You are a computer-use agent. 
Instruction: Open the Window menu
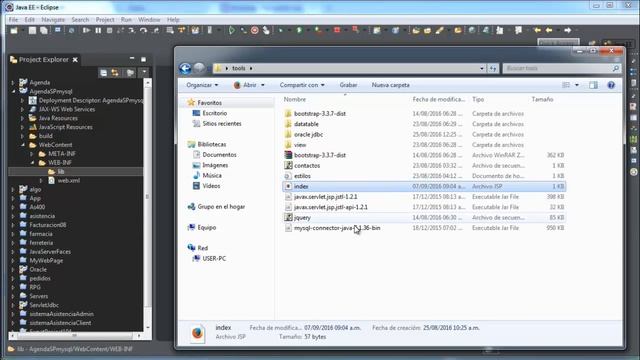click(149, 20)
